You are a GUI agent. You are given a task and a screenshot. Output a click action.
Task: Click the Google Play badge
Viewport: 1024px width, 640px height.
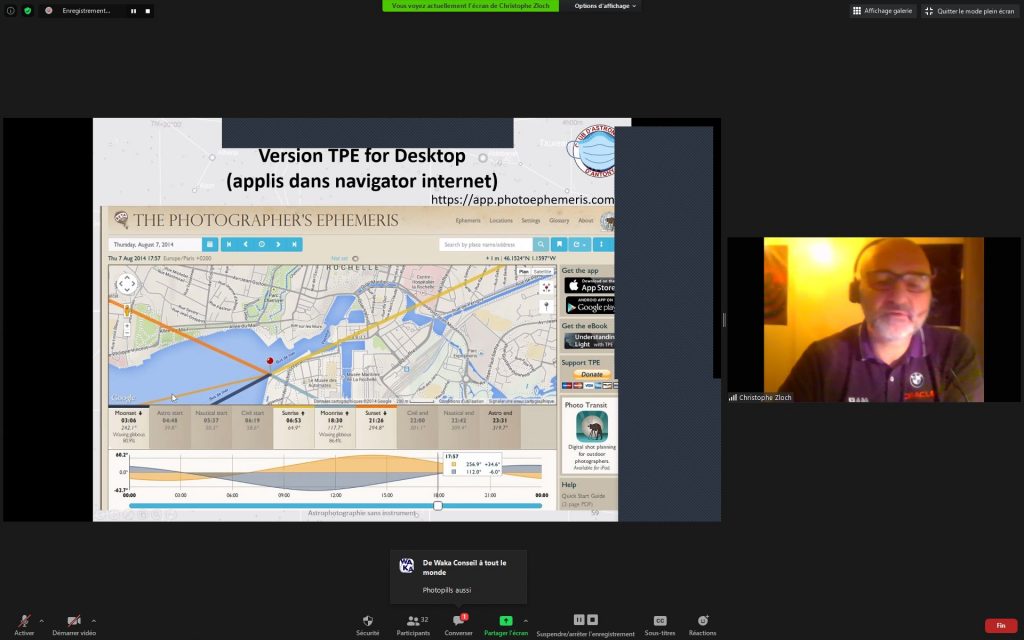point(589,306)
